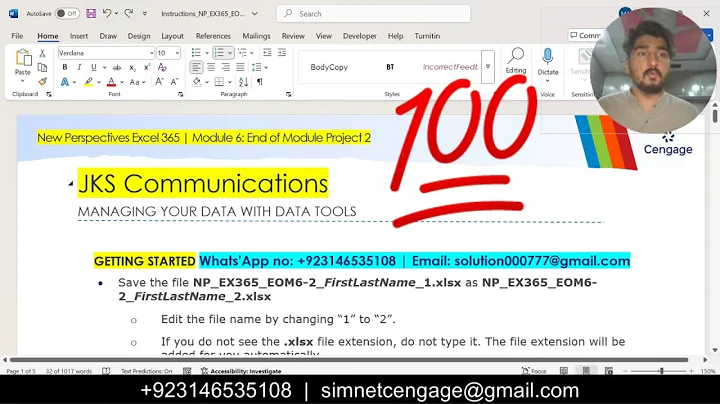
Task: Decrease paragraph indent
Action: [267, 53]
